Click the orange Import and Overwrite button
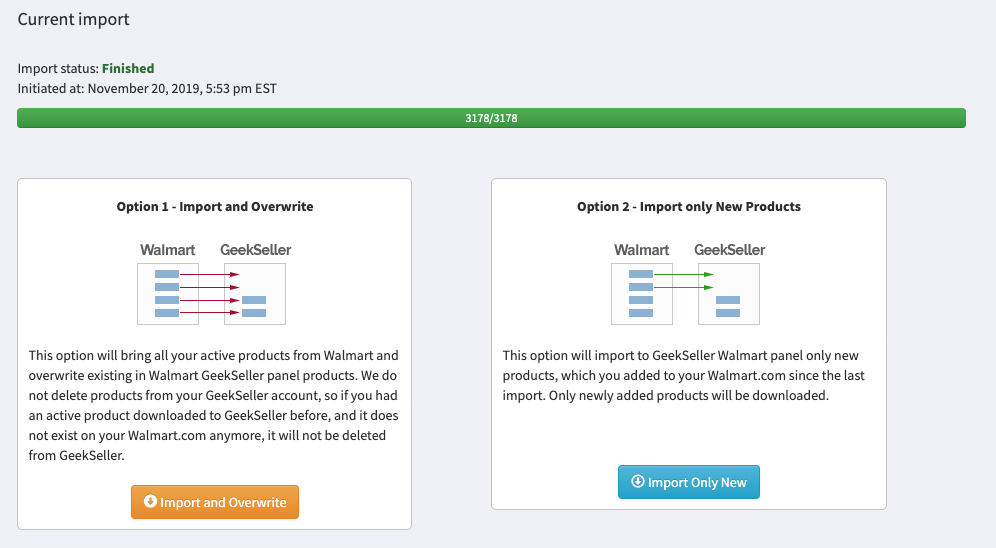The image size is (996, 548). (215, 502)
